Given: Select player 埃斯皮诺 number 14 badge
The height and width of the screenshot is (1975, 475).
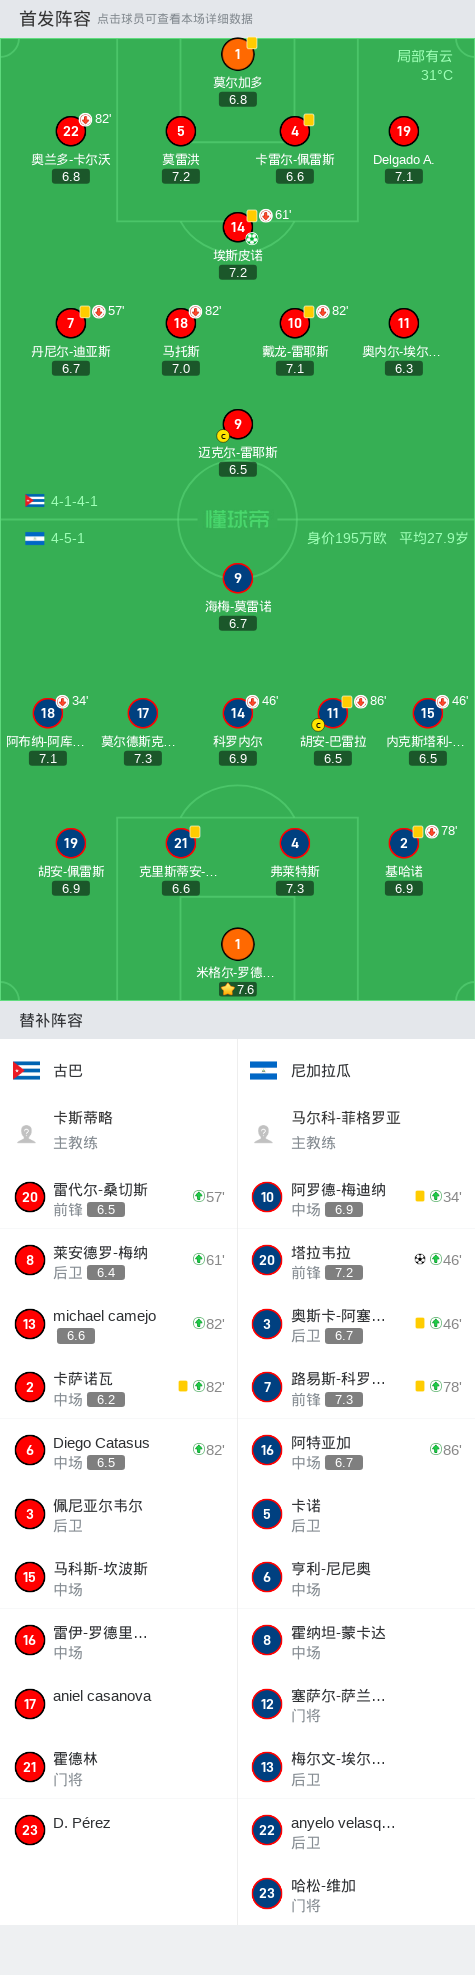Looking at the screenshot, I should [x=237, y=227].
